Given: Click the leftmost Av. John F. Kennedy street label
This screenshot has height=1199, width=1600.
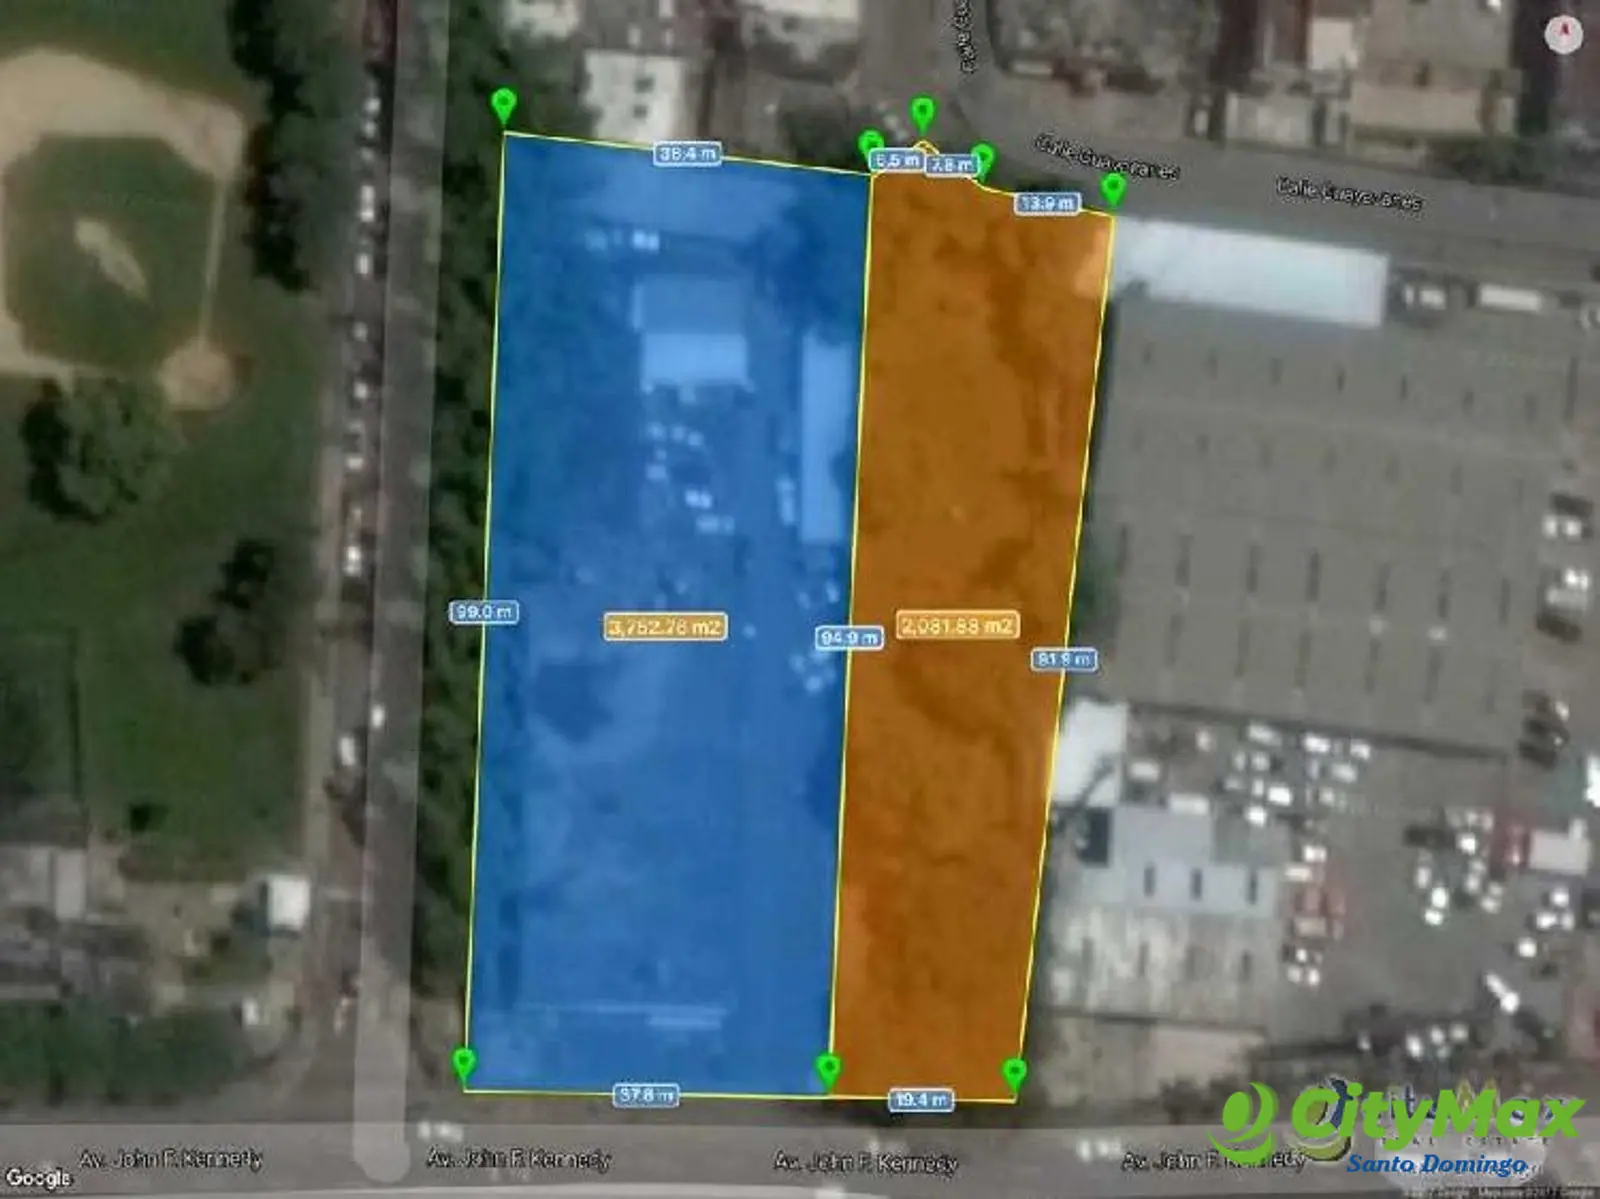Looking at the screenshot, I should (x=171, y=1159).
